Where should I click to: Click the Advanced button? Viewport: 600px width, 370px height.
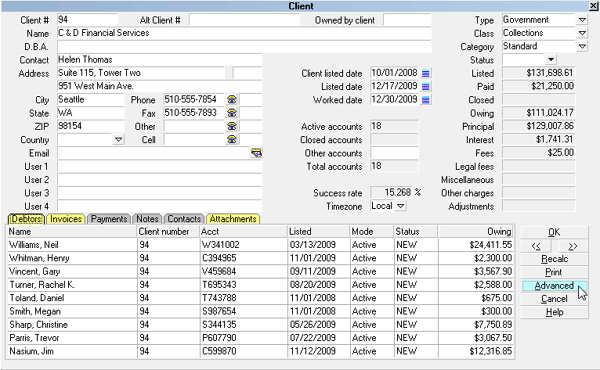pyautogui.click(x=554, y=286)
